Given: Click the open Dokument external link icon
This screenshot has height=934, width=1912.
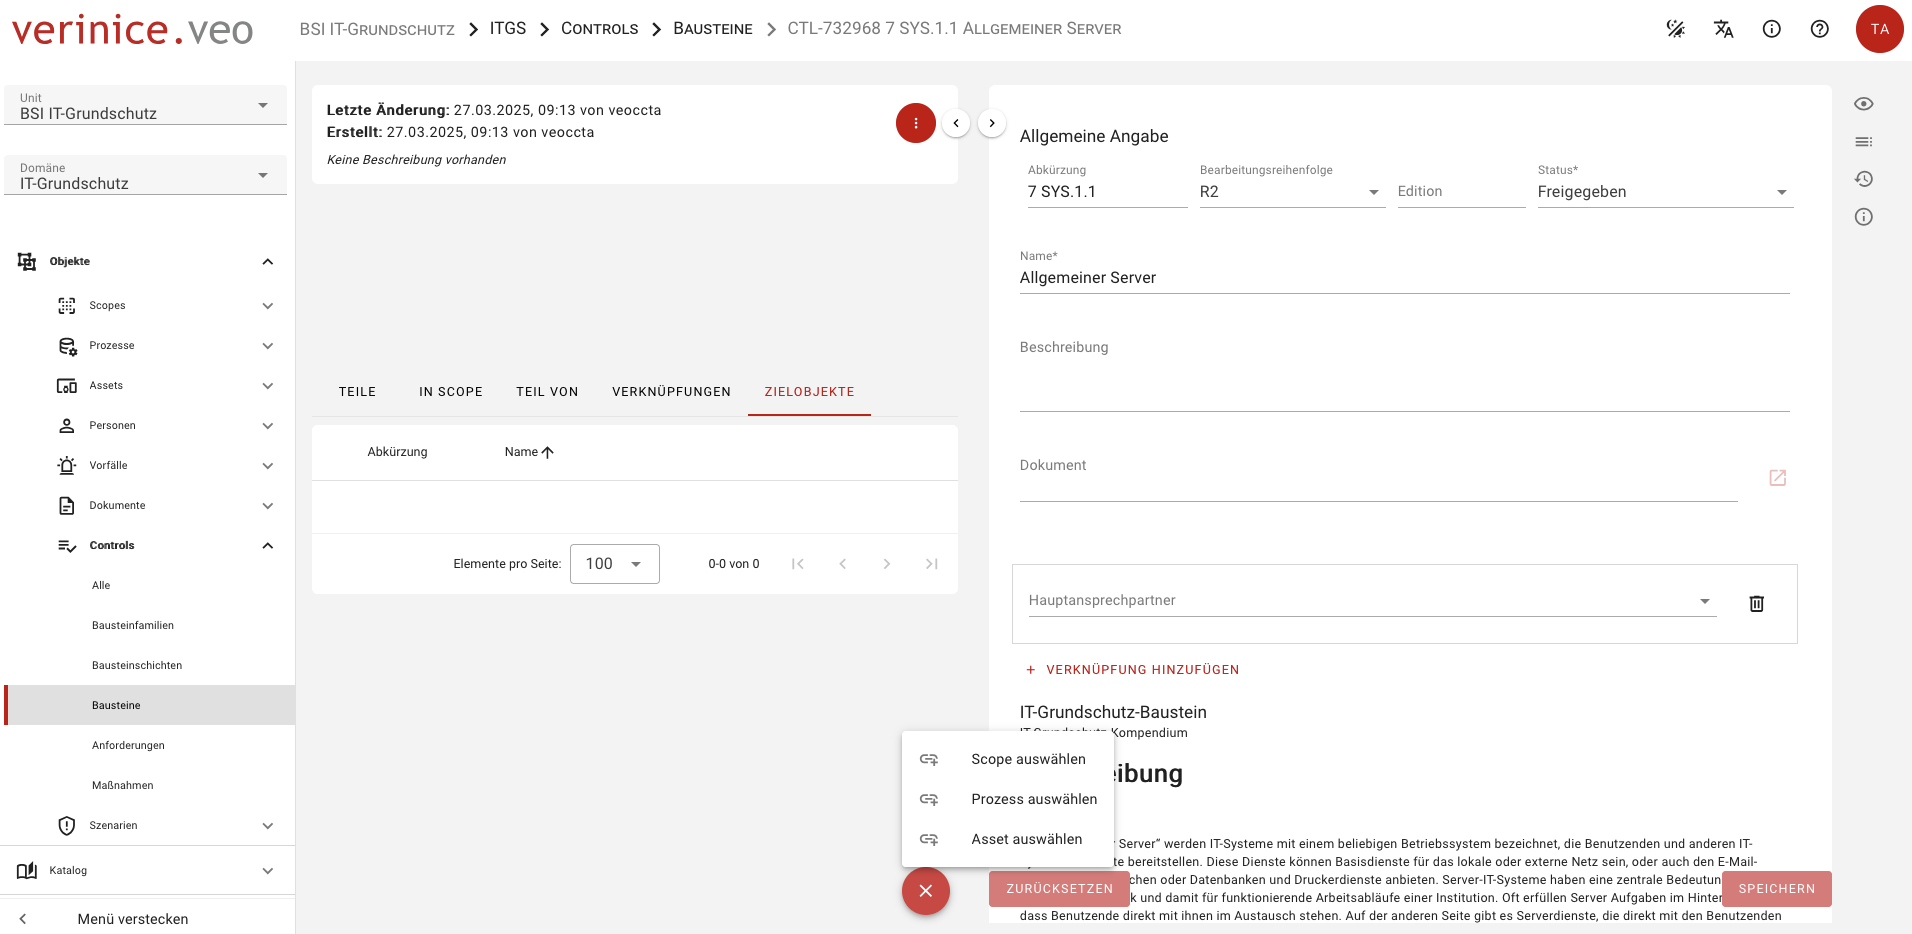Looking at the screenshot, I should [x=1777, y=478].
